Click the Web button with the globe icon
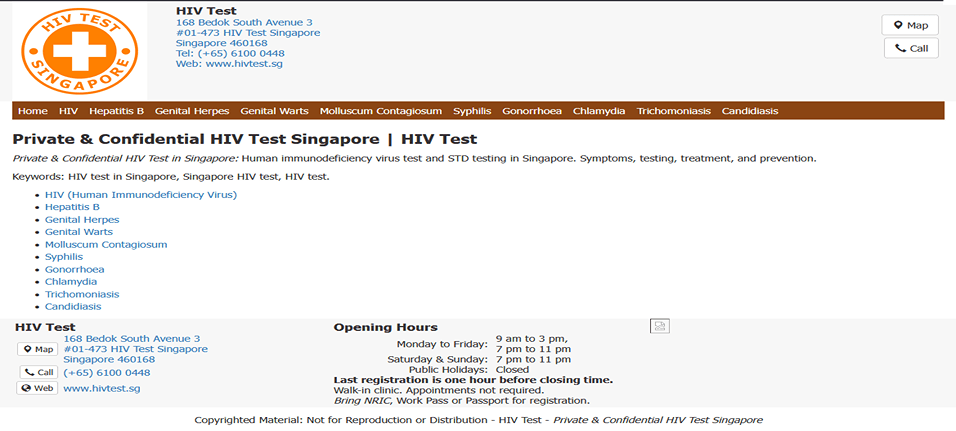Viewport: 956px width, 431px height. point(37,388)
